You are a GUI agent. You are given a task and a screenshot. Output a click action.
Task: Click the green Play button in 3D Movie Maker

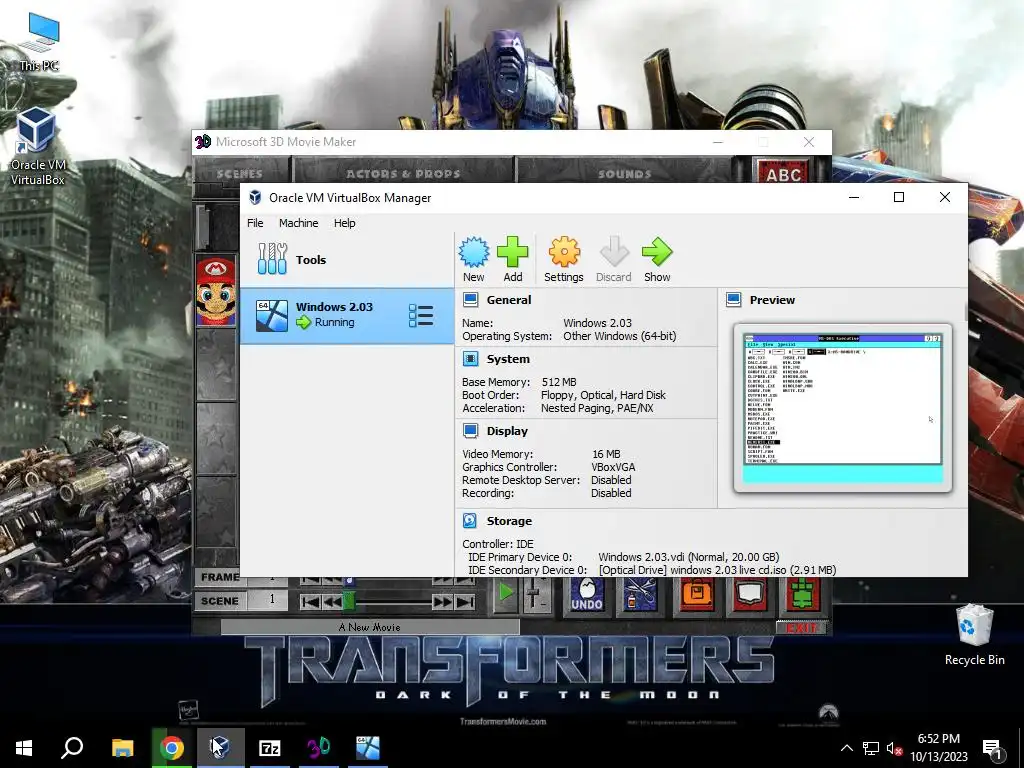coord(505,592)
